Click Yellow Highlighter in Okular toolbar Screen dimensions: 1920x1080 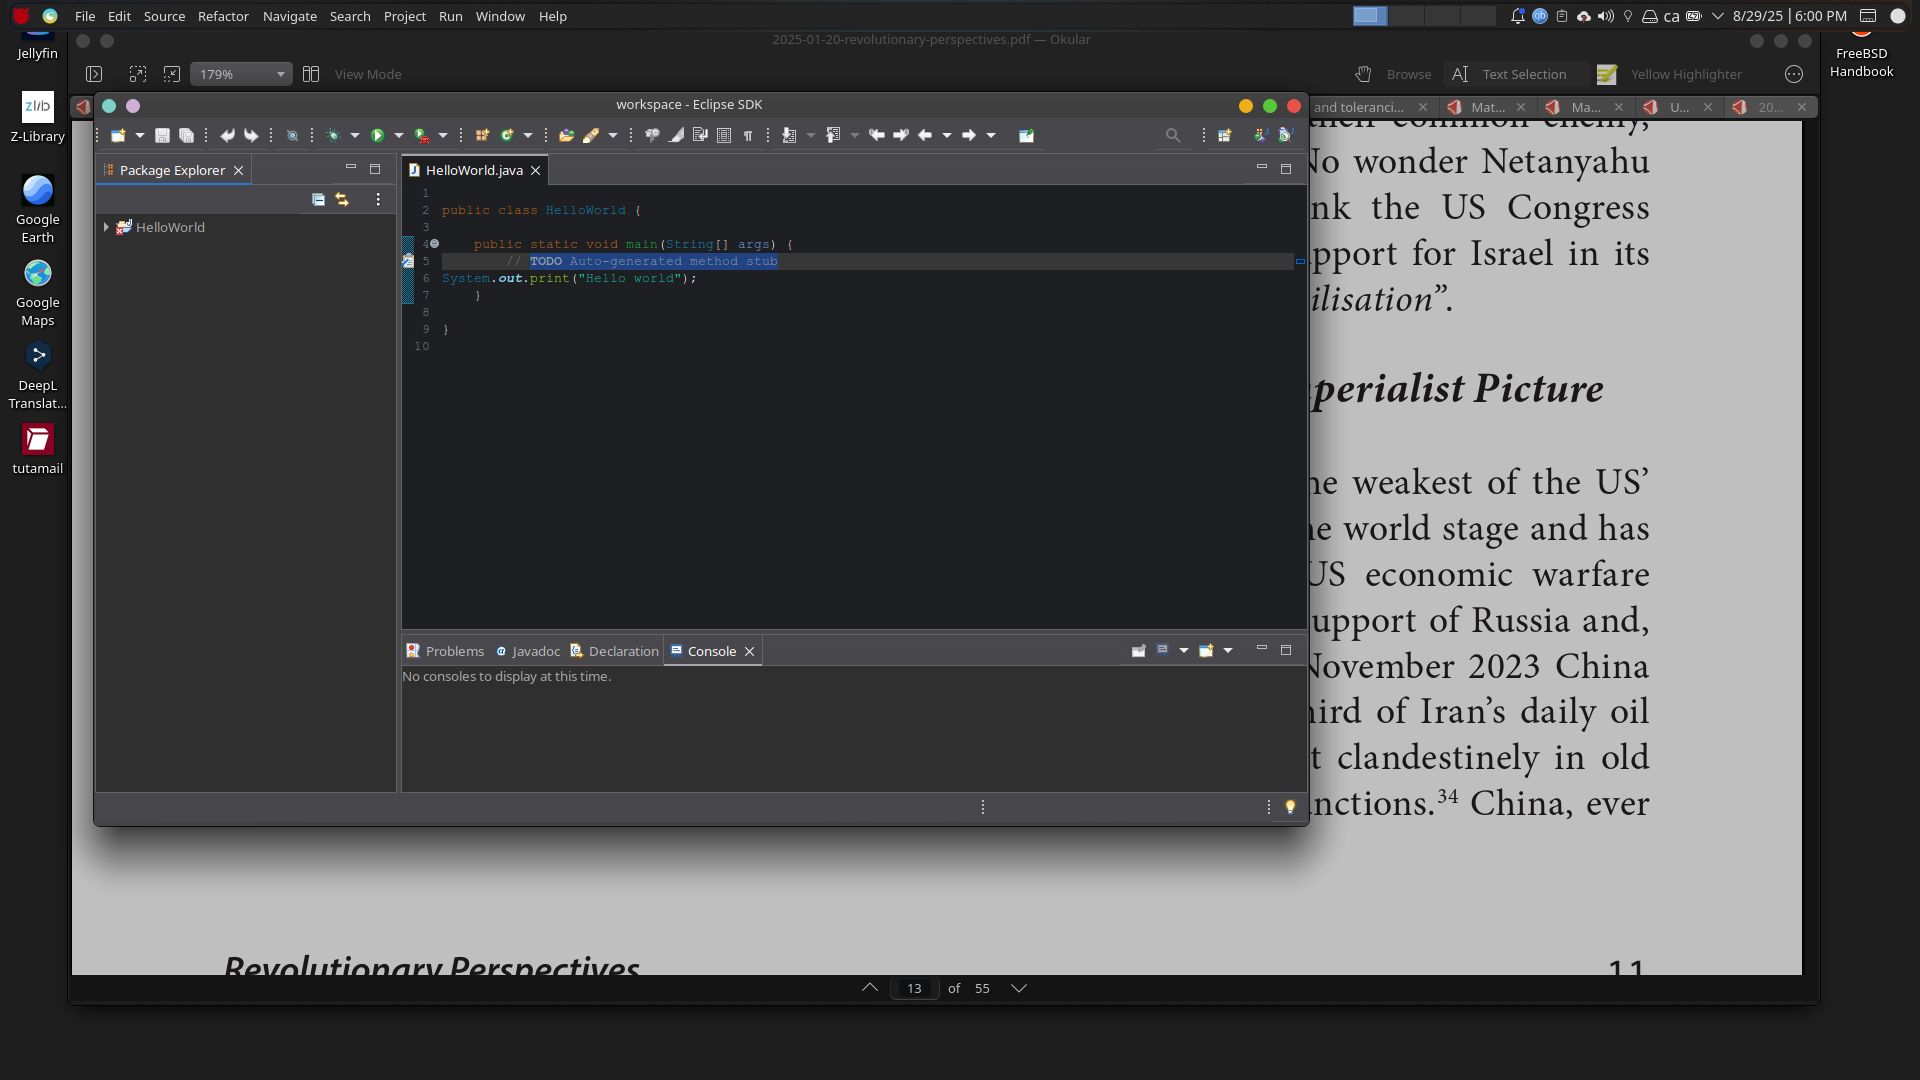pyautogui.click(x=1670, y=75)
